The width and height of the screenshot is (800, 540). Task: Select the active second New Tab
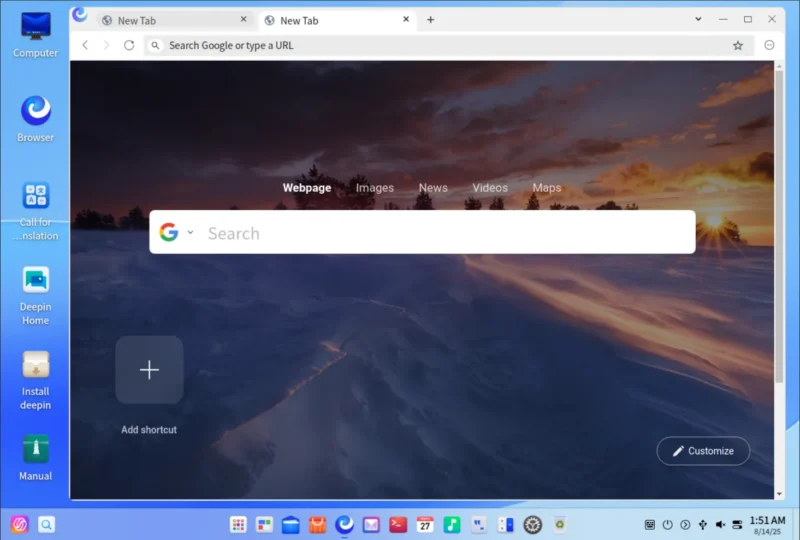[x=338, y=20]
